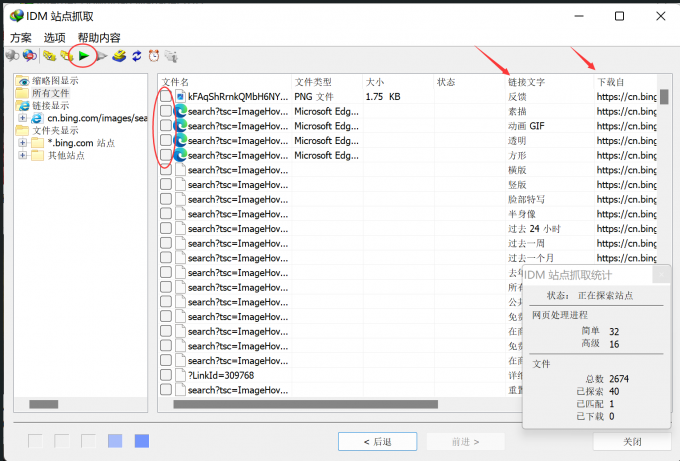Image resolution: width=680 pixels, height=461 pixels.
Task: Click the 1.75 KB size cell
Action: click(382, 97)
